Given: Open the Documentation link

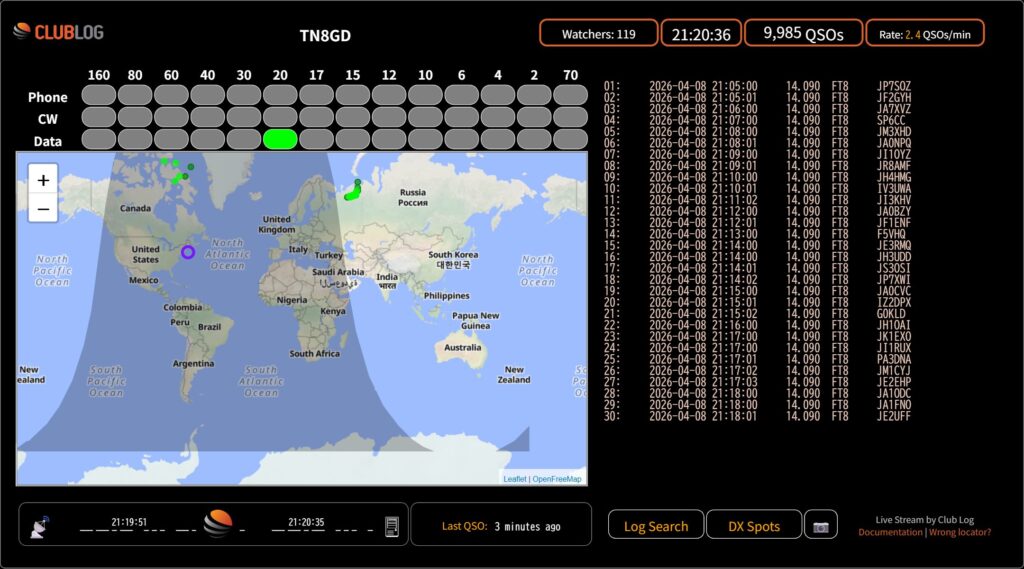Looking at the screenshot, I should [x=890, y=532].
